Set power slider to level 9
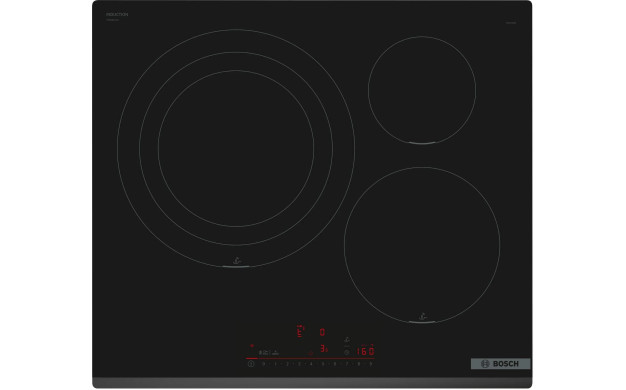This screenshot has height=390, width=626. coord(370,364)
